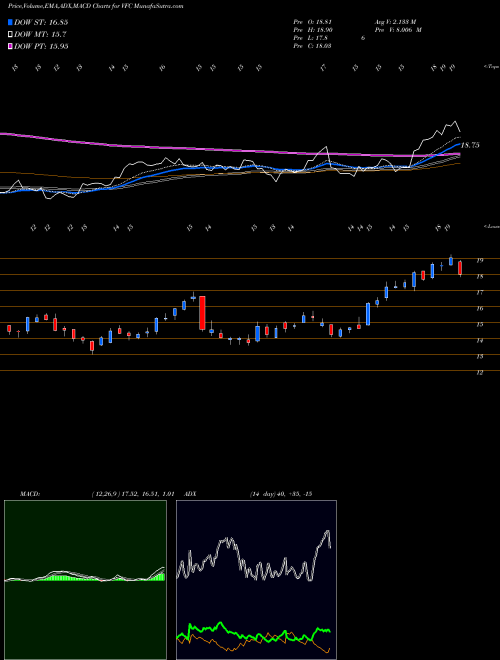Image resolution: width=500 pixels, height=660 pixels.
Task: Click the price axis label 19
Action: coord(479,261)
